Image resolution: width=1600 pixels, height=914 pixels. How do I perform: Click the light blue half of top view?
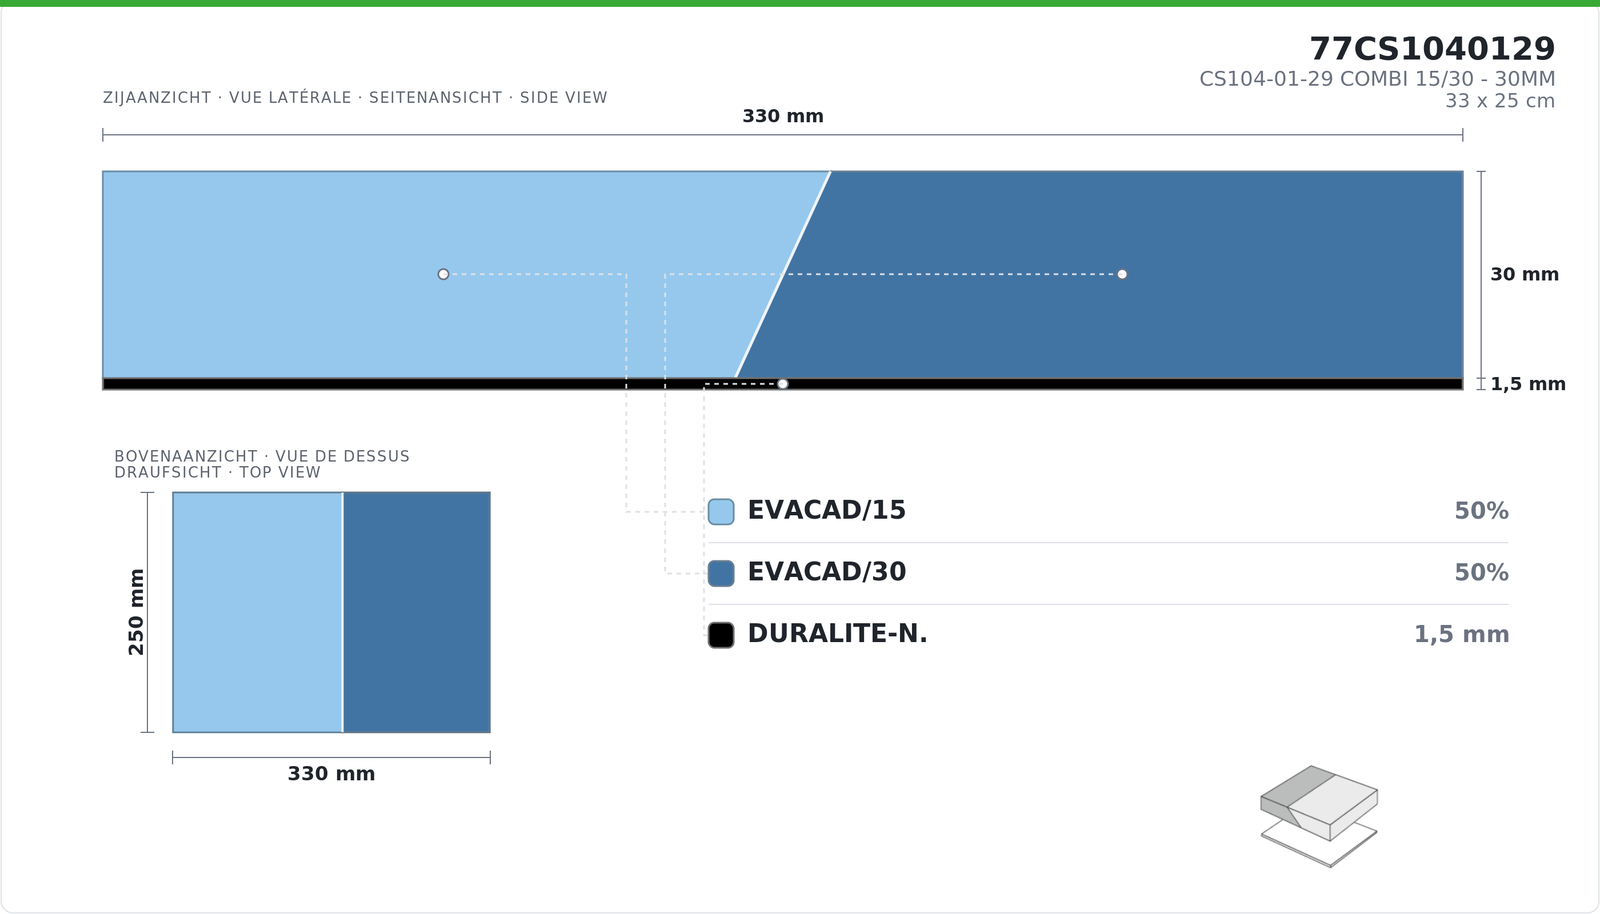tap(258, 612)
